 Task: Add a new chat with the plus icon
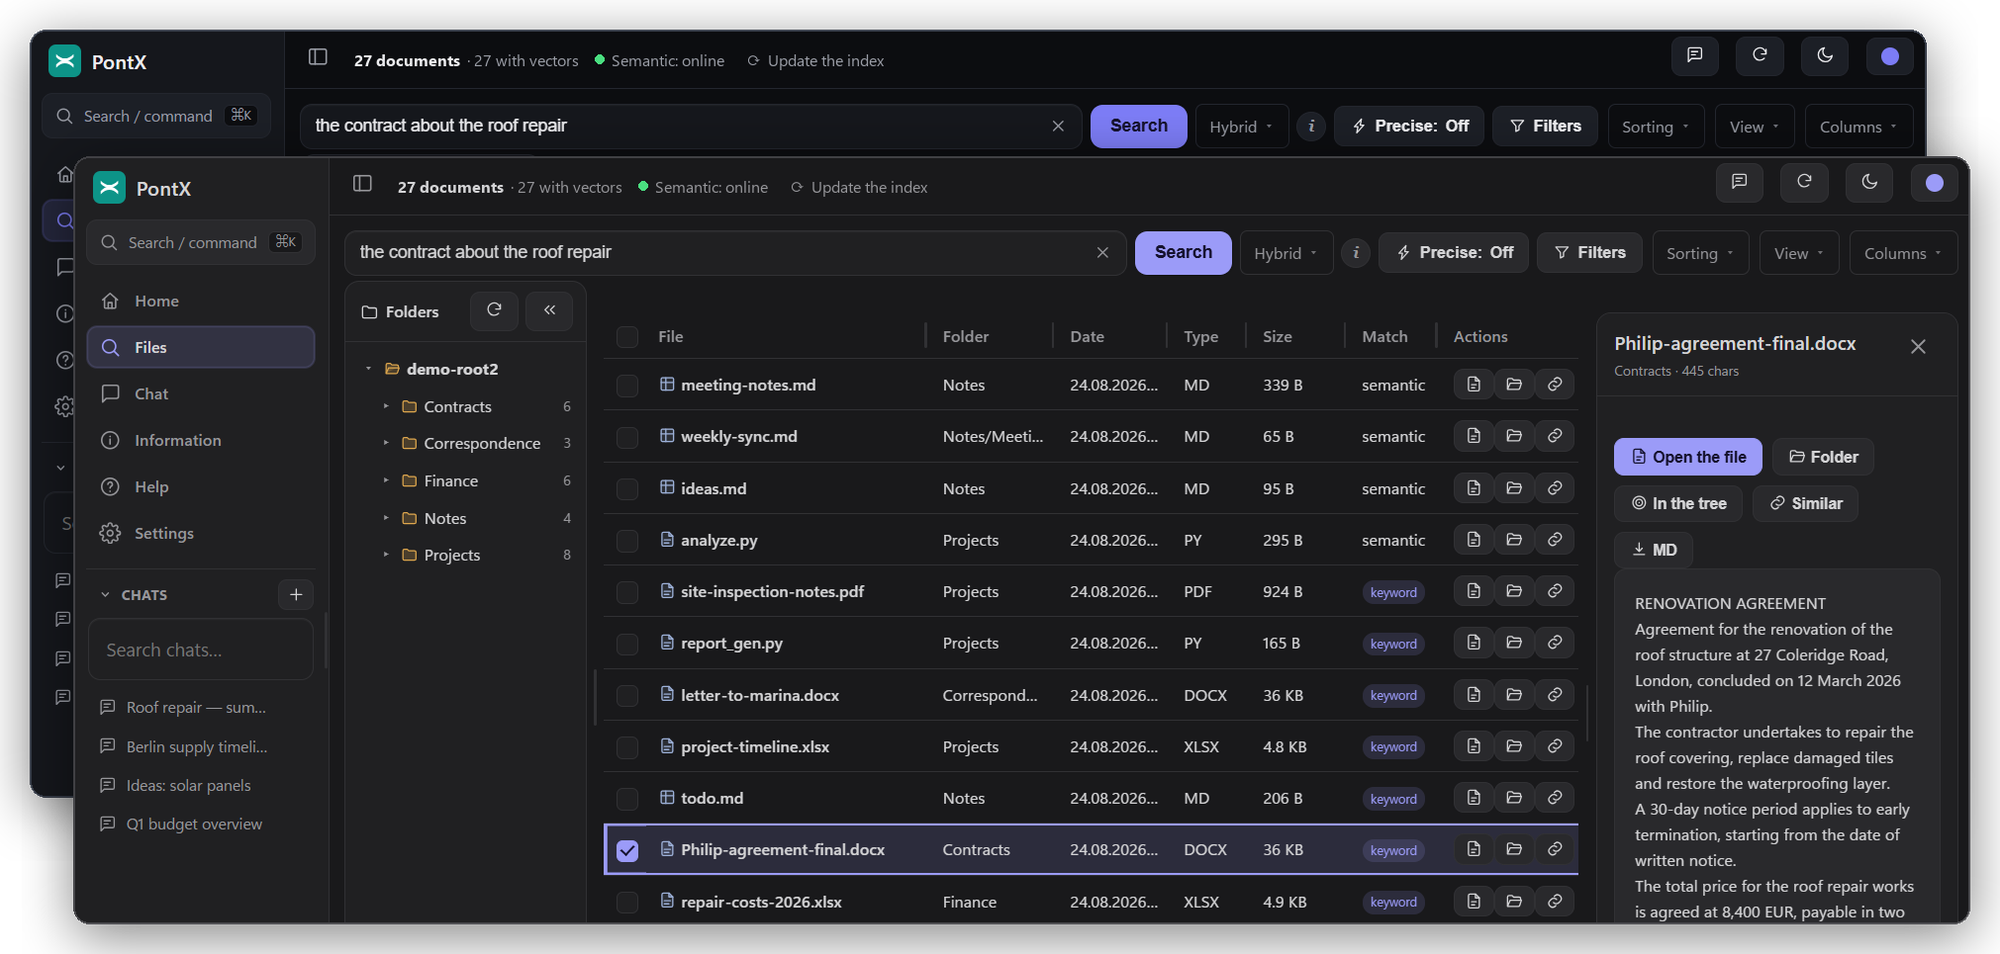coord(295,595)
